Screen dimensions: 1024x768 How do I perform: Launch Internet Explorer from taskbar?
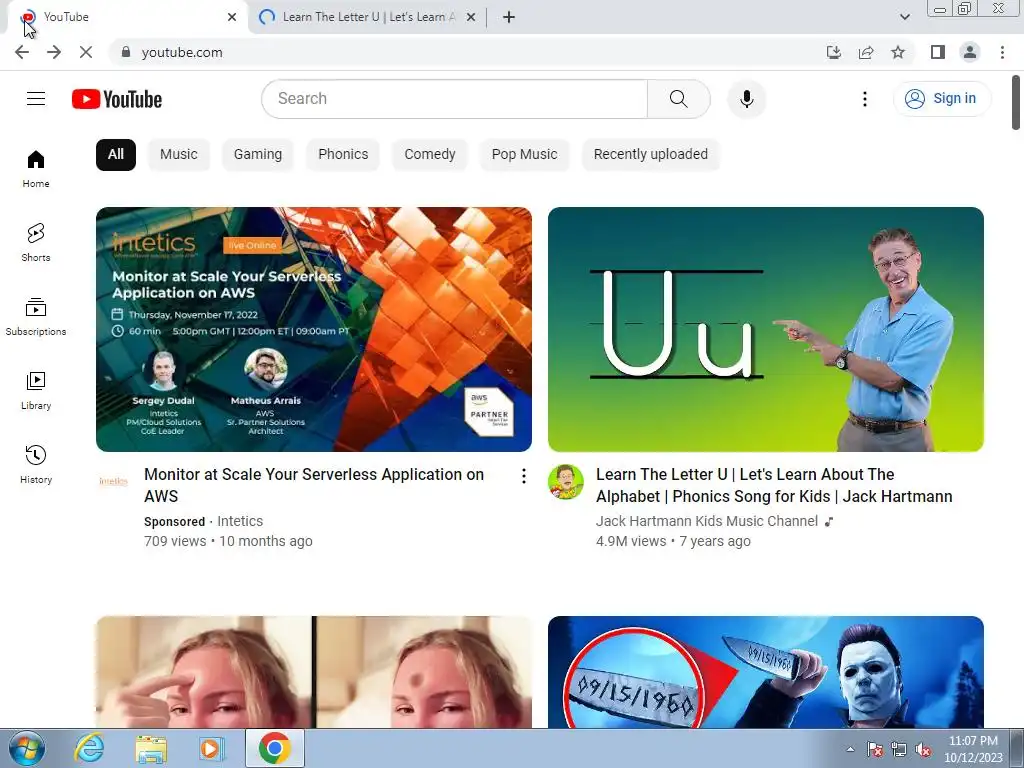click(89, 748)
